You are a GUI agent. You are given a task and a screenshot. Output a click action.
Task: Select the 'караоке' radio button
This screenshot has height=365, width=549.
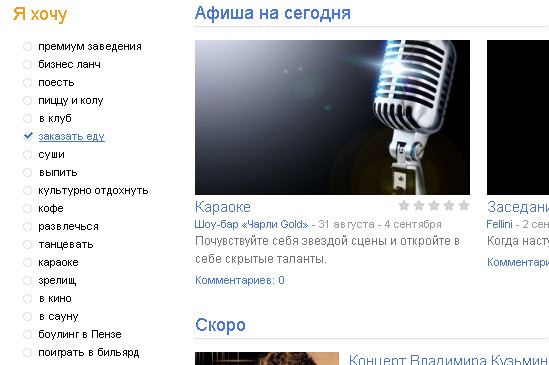tap(27, 262)
